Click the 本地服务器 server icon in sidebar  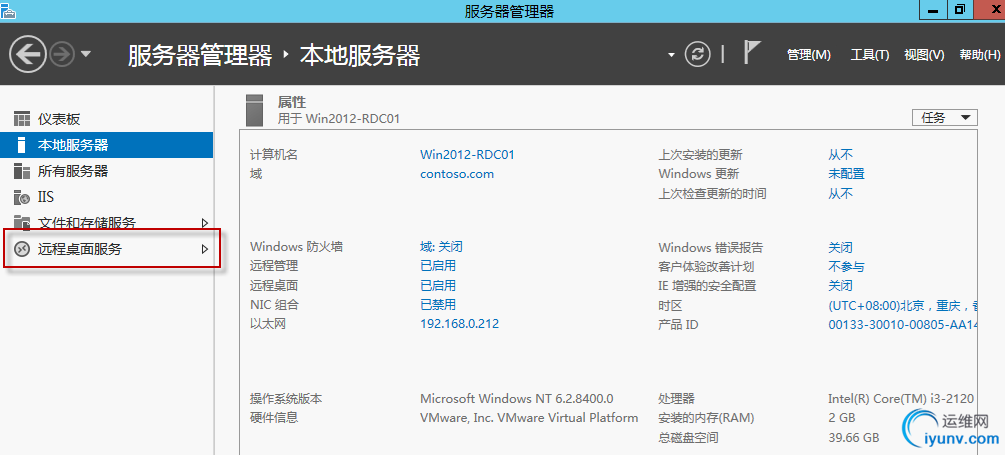click(x=22, y=145)
